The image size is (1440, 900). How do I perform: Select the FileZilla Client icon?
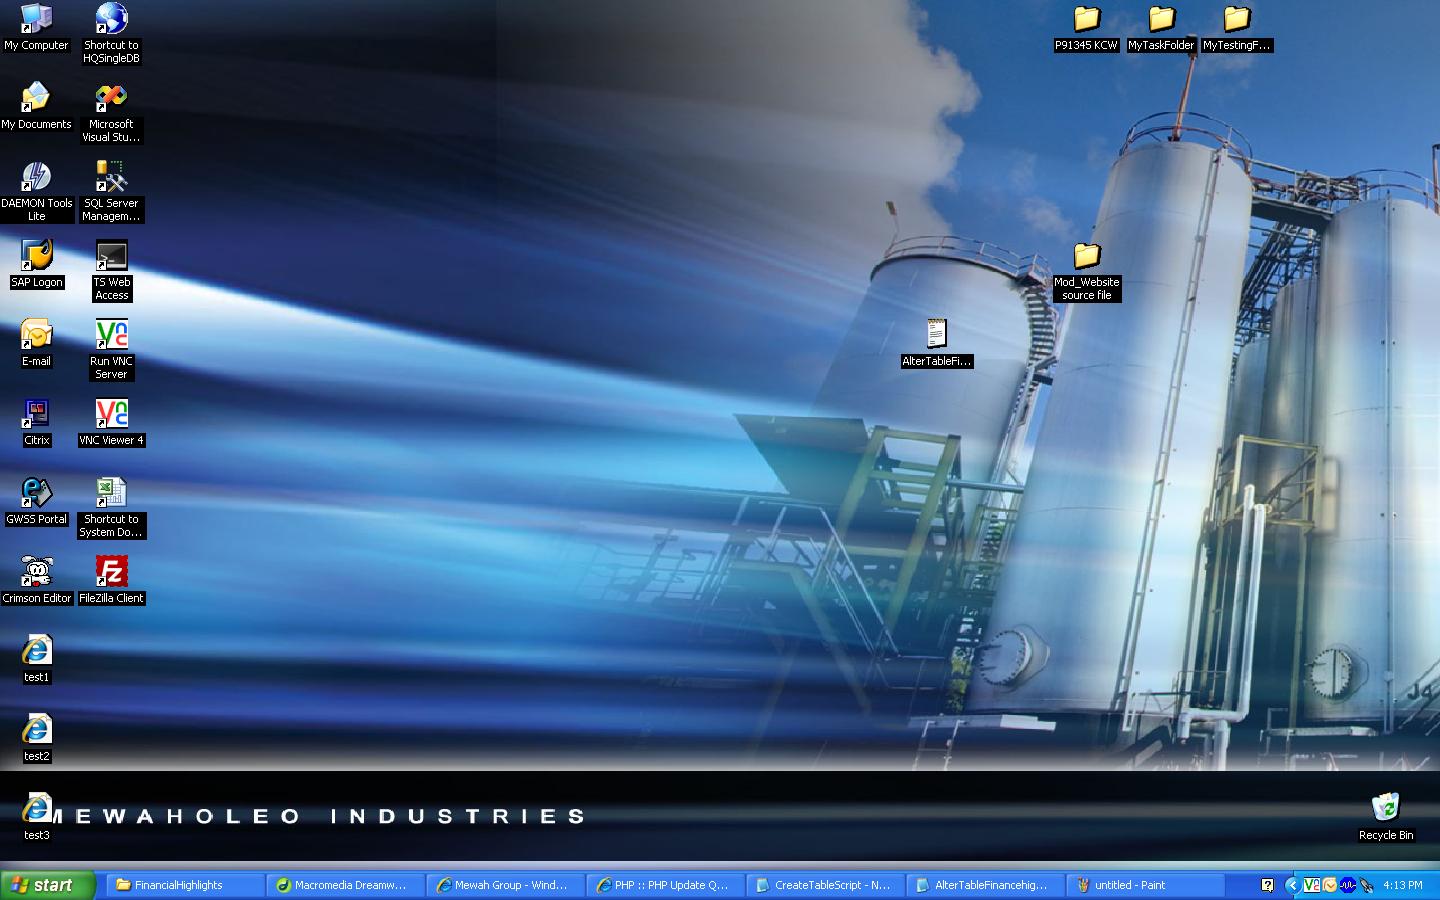pos(111,572)
